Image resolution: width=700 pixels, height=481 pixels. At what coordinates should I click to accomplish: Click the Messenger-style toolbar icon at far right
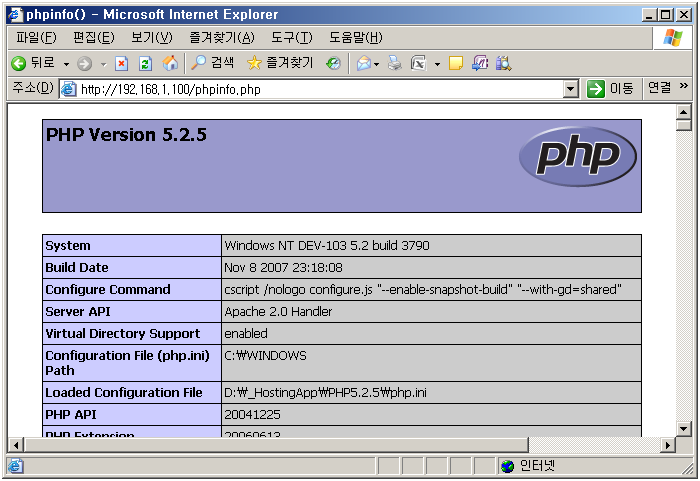pyautogui.click(x=503, y=63)
